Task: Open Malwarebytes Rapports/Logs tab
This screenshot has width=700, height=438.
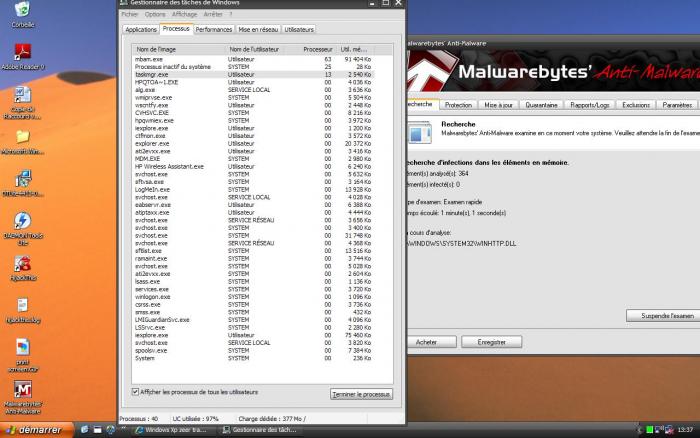Action: (590, 105)
